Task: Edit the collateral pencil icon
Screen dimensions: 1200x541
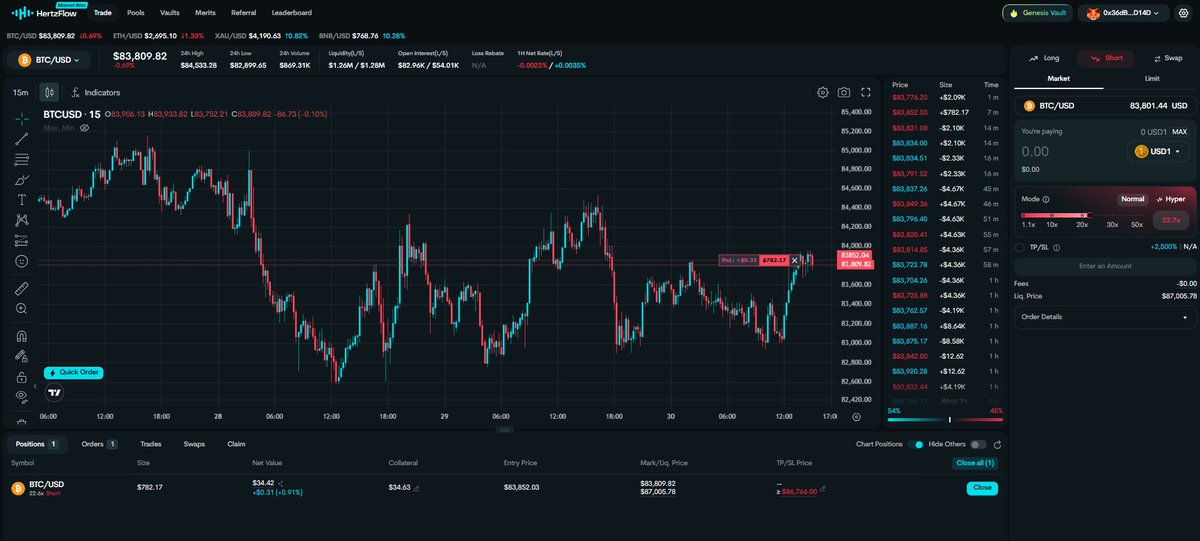Action: pos(417,488)
